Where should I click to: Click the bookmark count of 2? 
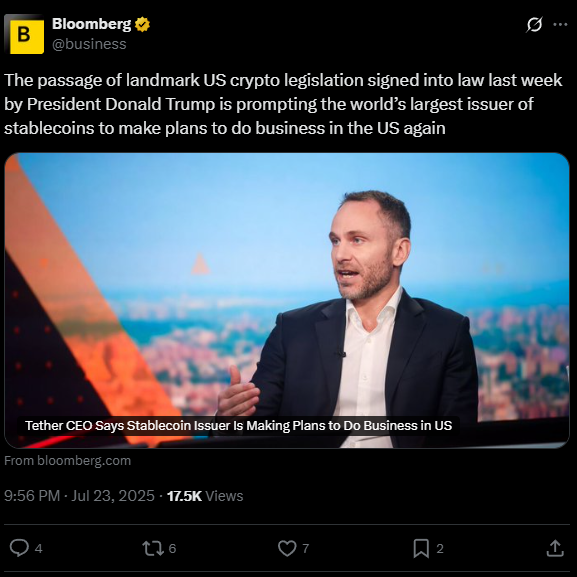tap(440, 549)
